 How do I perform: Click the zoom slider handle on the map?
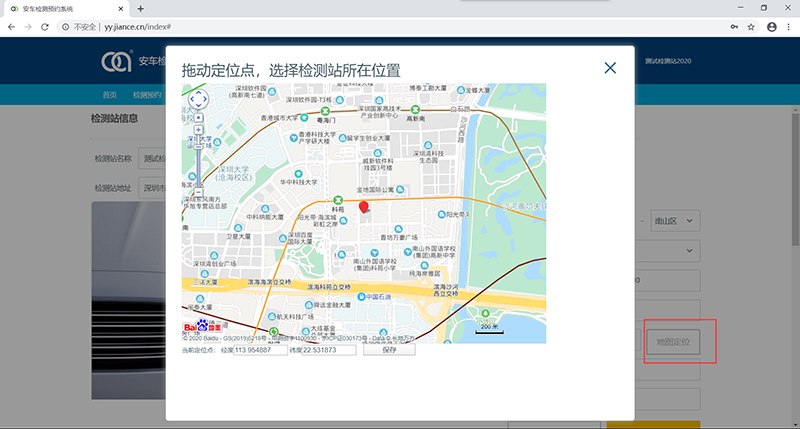pyautogui.click(x=198, y=146)
